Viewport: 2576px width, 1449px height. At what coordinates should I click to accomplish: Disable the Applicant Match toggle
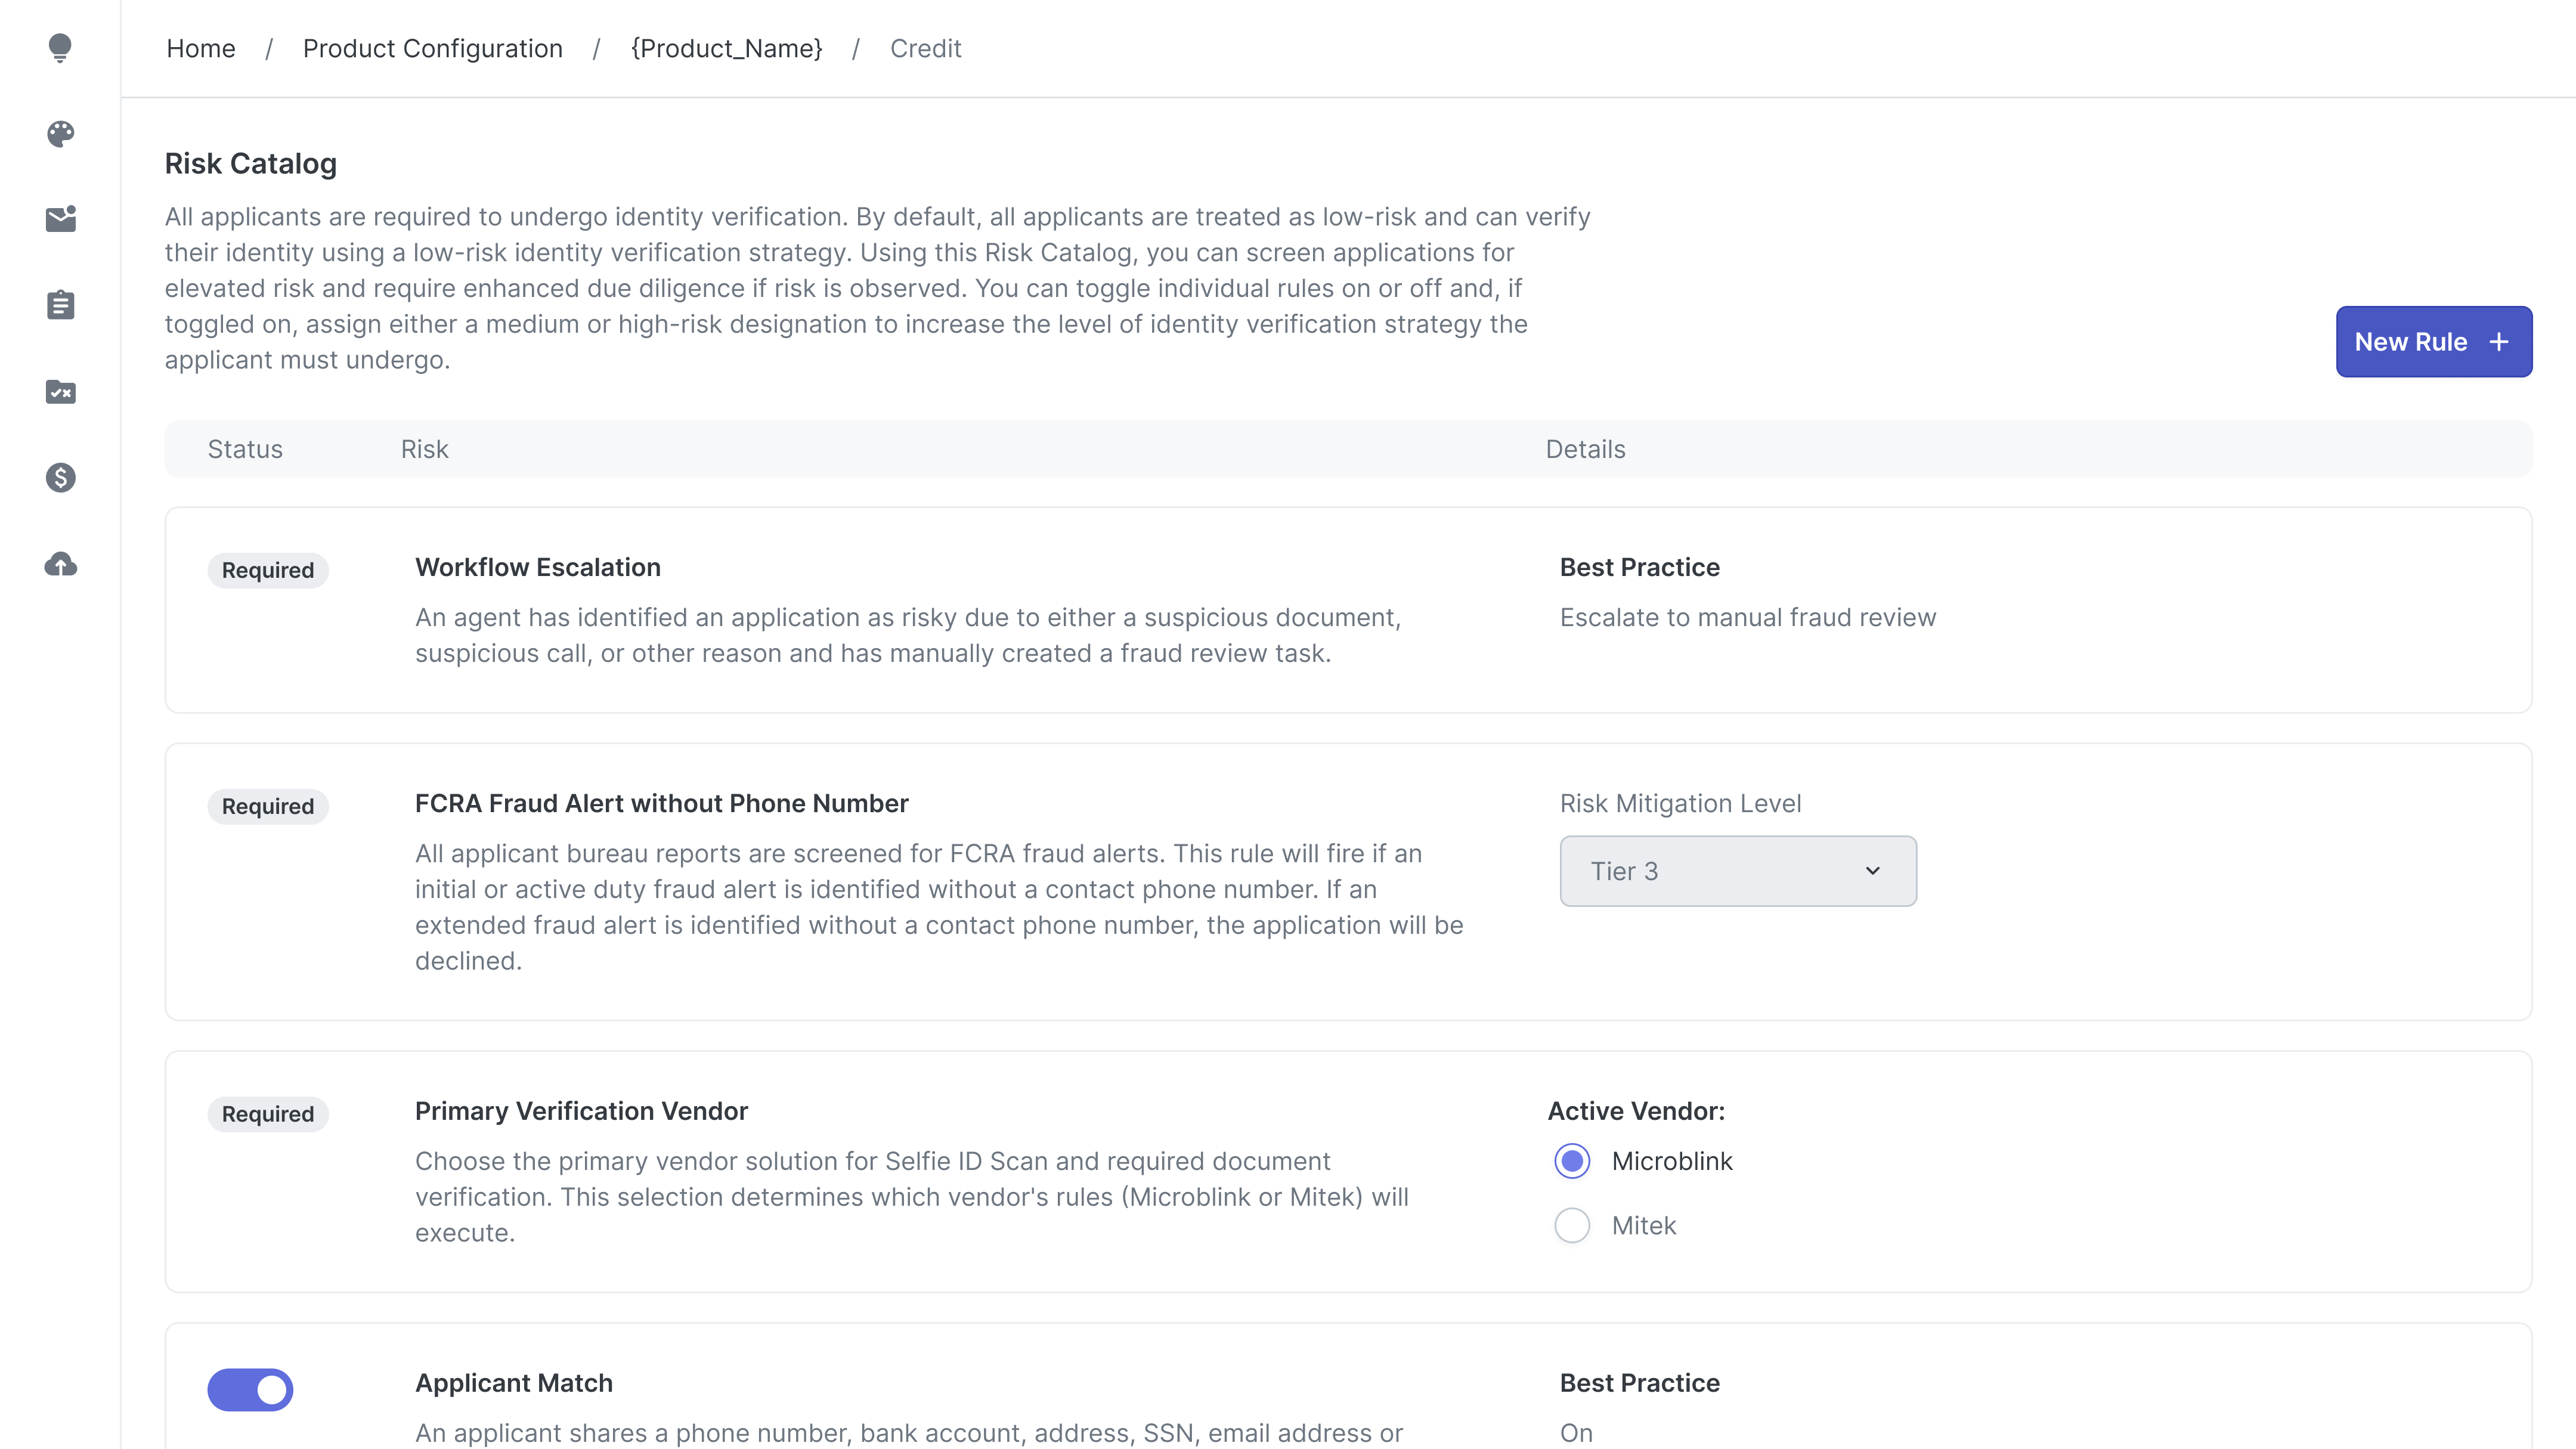pyautogui.click(x=250, y=1389)
